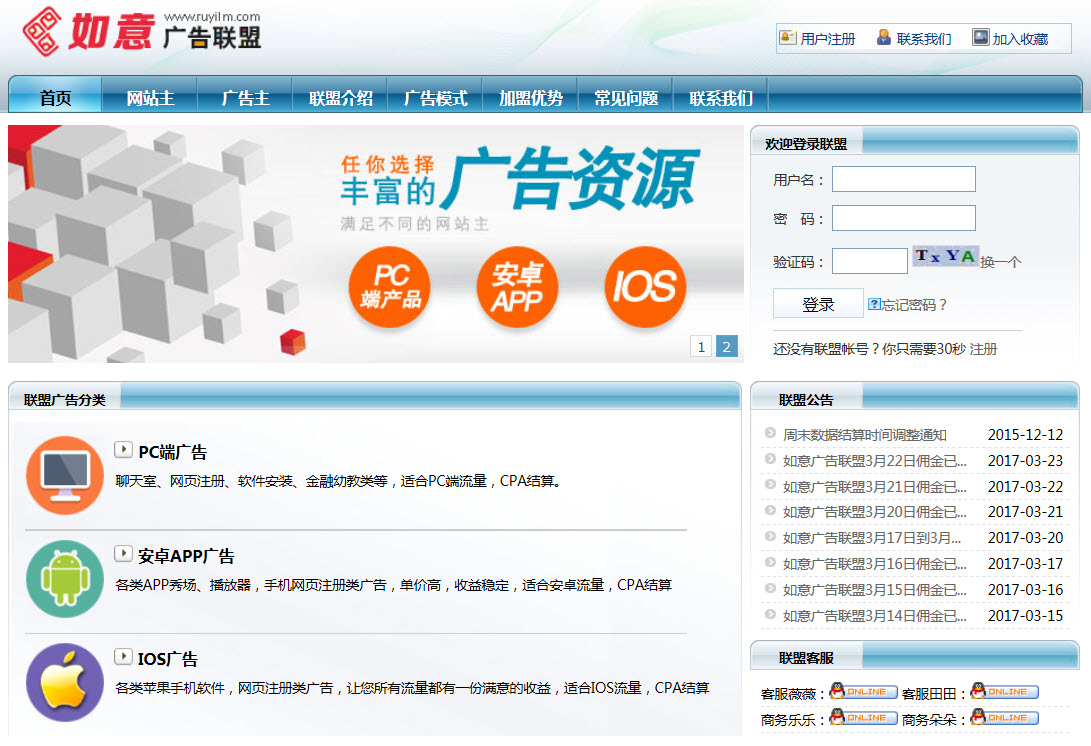Expand the 安卓APP广告 arrow
This screenshot has width=1091, height=746.
[x=123, y=554]
